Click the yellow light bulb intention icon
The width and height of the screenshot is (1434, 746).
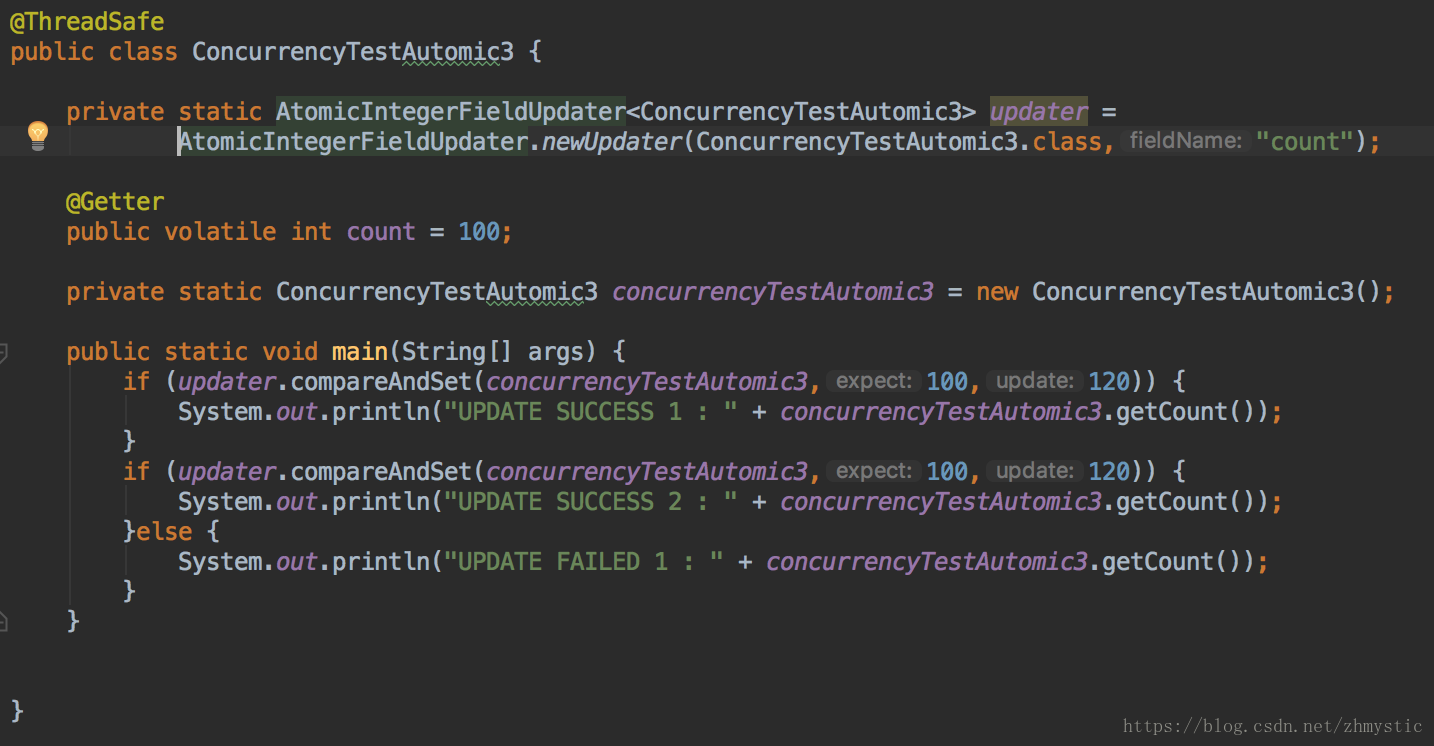[x=38, y=134]
